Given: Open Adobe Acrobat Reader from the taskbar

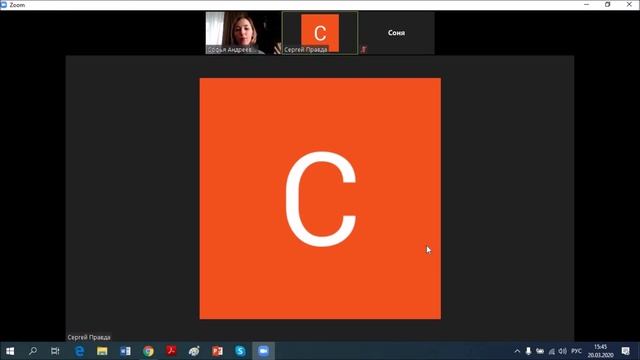Looking at the screenshot, I should point(171,351).
